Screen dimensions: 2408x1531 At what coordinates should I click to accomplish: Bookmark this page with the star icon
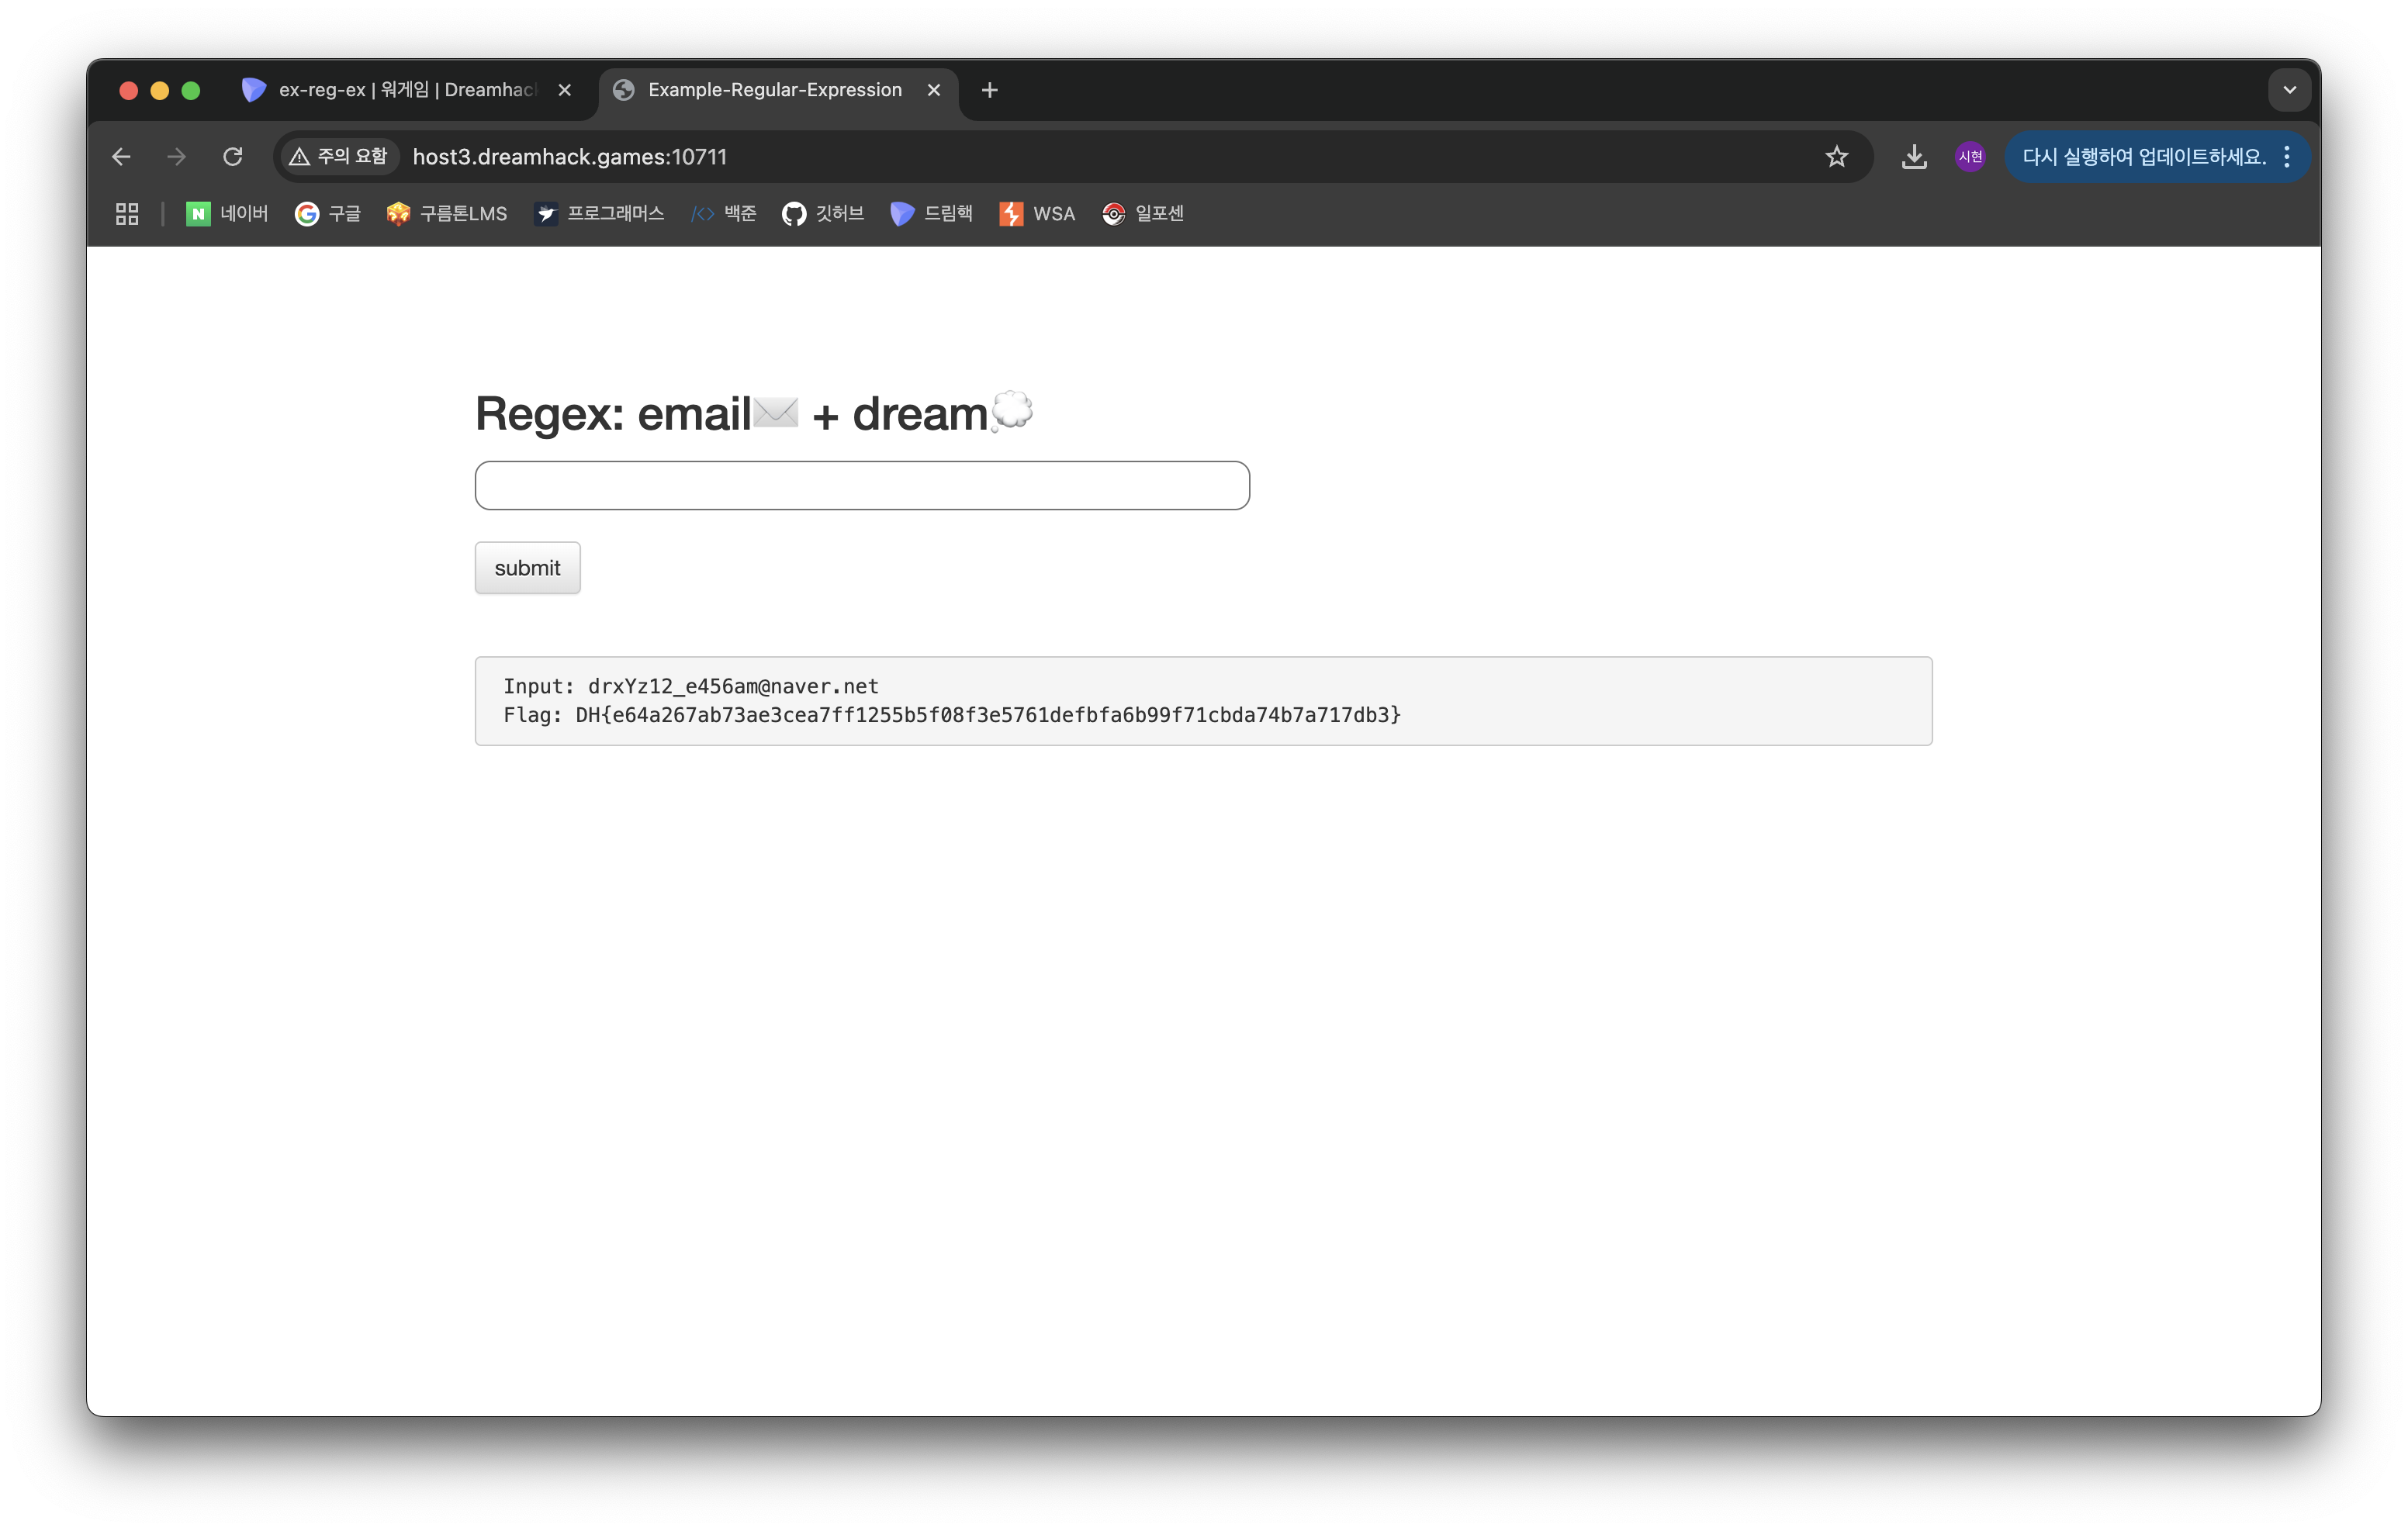point(1836,157)
